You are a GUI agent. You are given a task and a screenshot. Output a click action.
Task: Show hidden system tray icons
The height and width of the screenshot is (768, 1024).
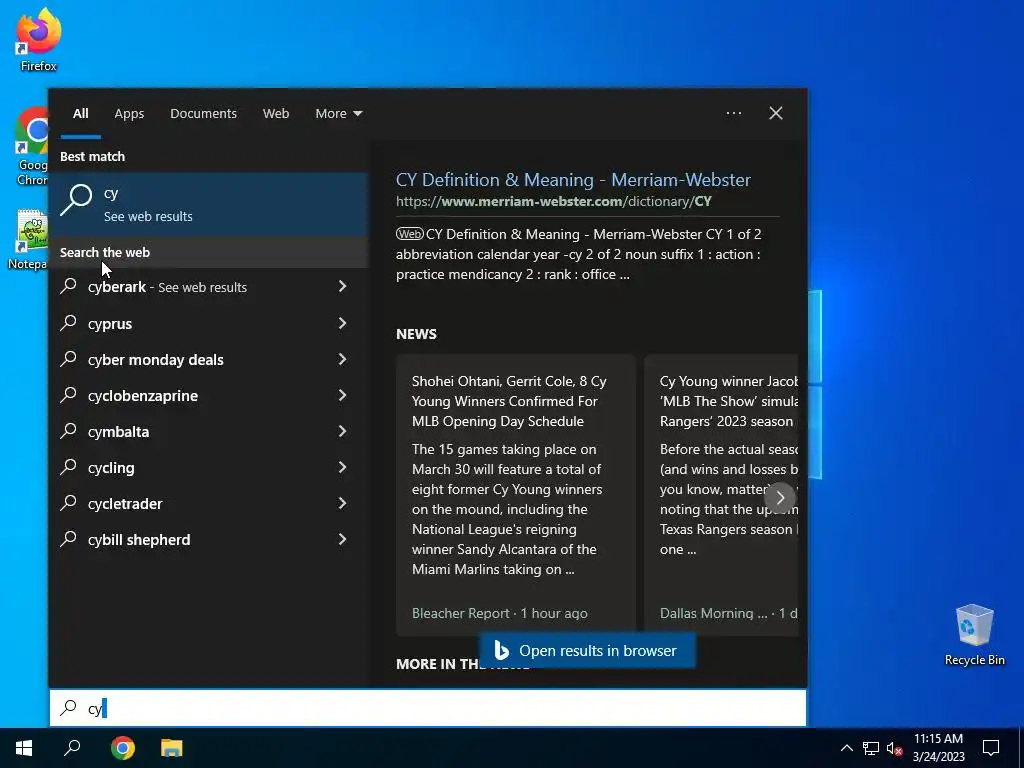[x=846, y=748]
